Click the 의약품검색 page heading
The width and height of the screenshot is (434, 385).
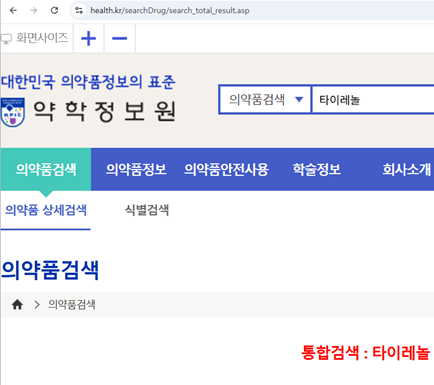click(x=50, y=270)
